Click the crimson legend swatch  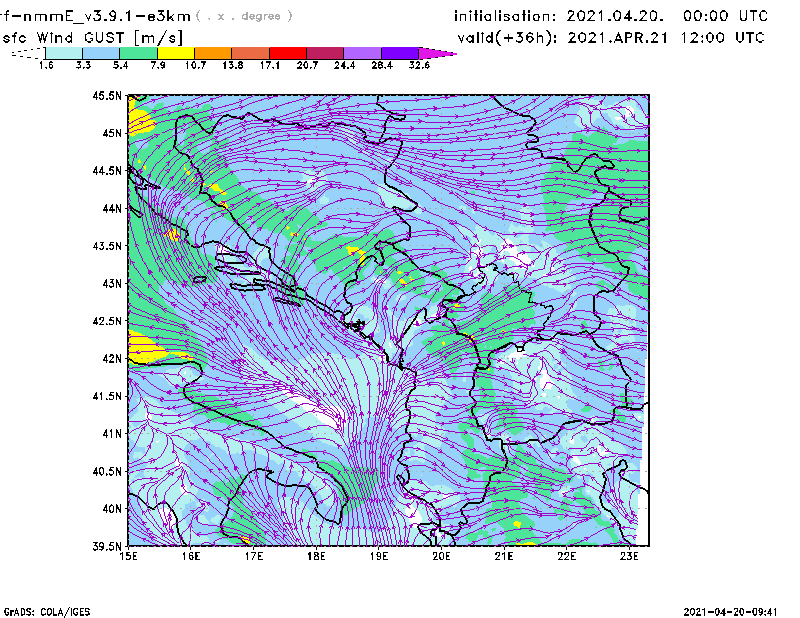325,53
